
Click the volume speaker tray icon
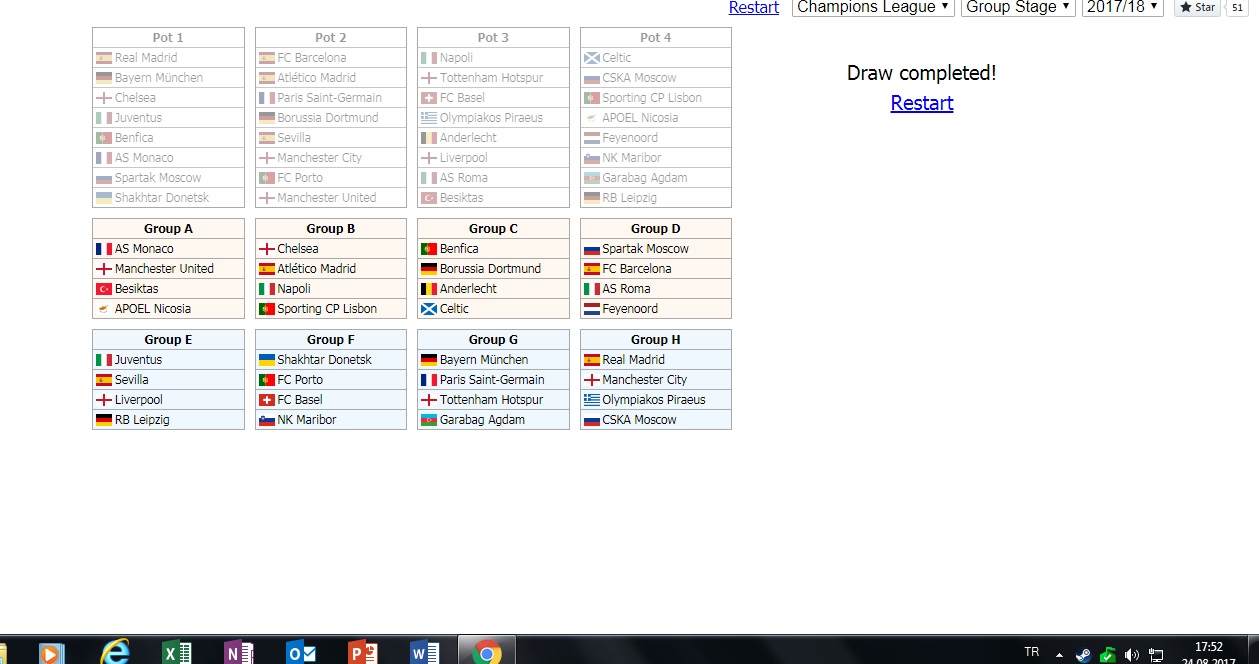click(x=1132, y=656)
